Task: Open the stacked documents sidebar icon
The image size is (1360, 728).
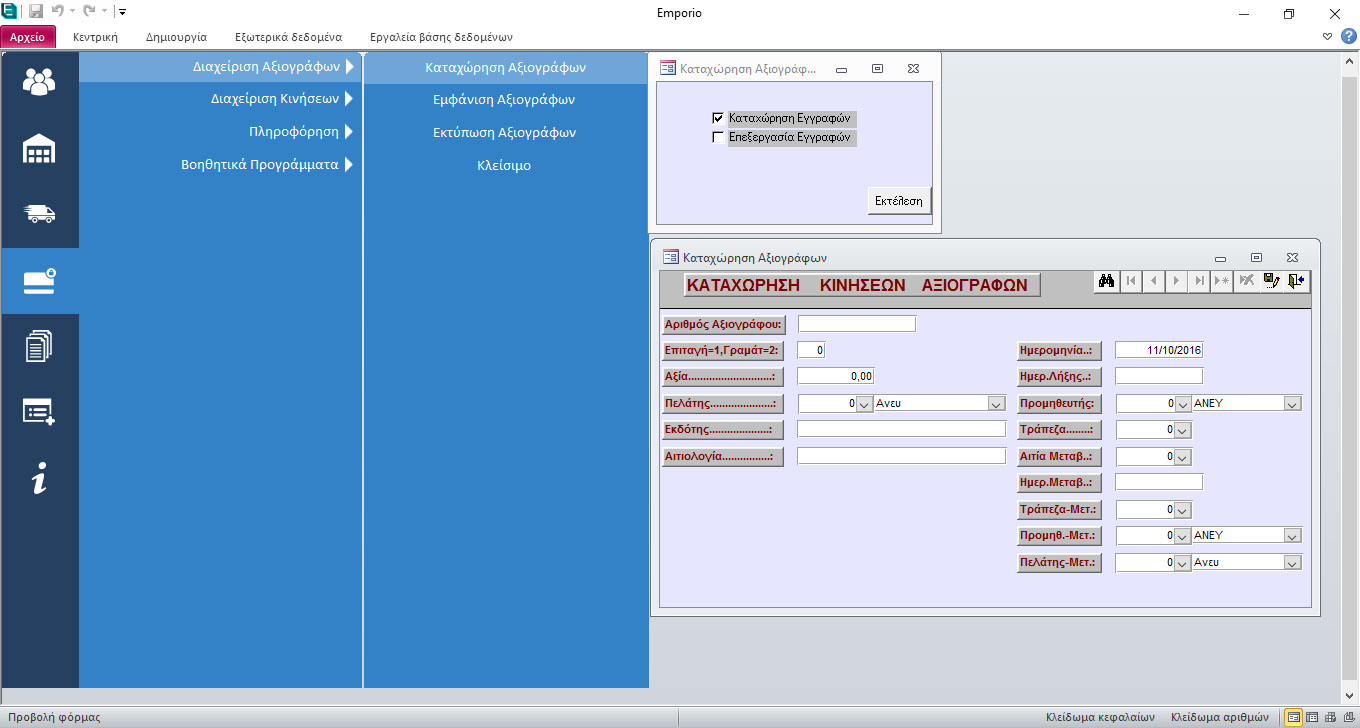Action: 39,347
